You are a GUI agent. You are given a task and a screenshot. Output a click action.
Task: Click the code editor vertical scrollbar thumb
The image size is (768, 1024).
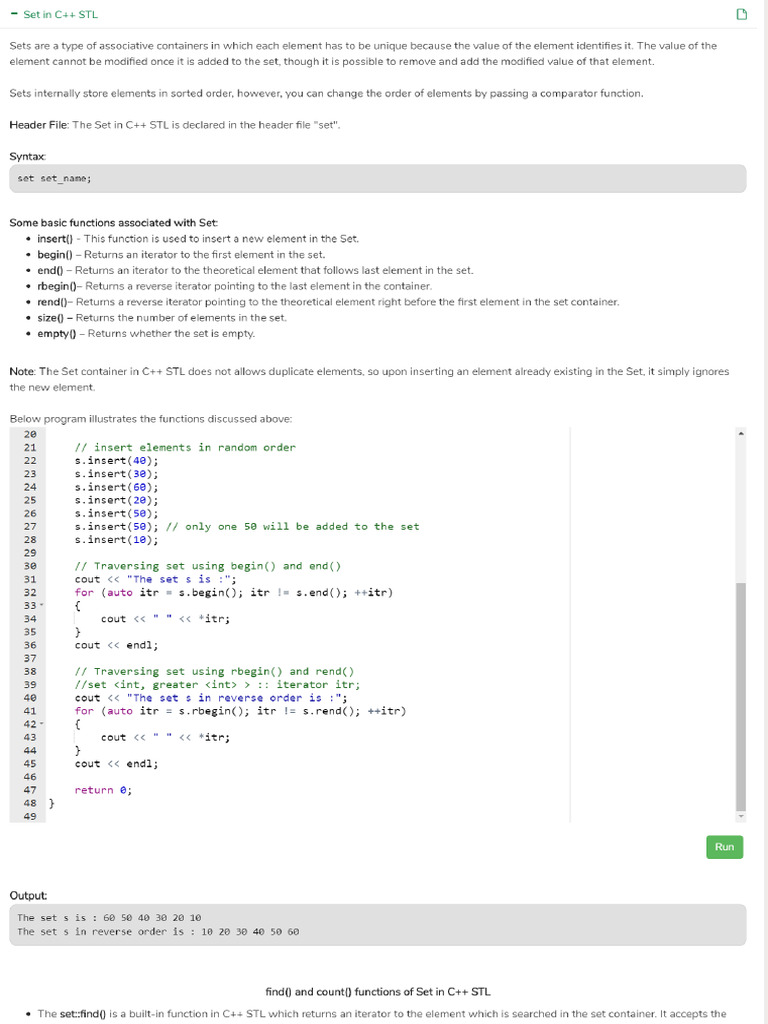point(741,695)
